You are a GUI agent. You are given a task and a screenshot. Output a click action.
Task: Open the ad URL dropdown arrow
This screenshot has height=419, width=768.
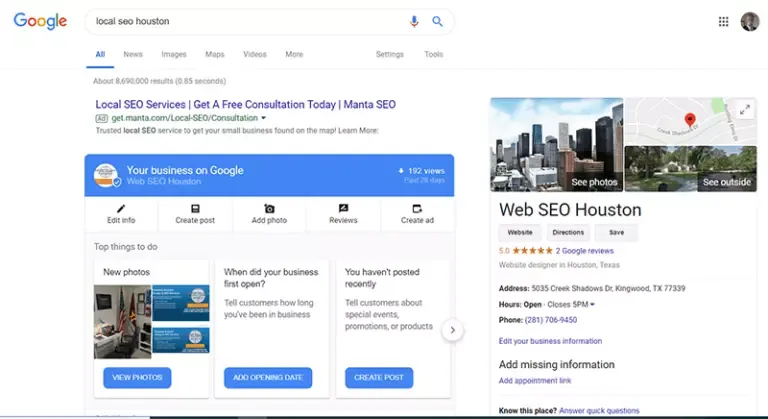(x=264, y=118)
